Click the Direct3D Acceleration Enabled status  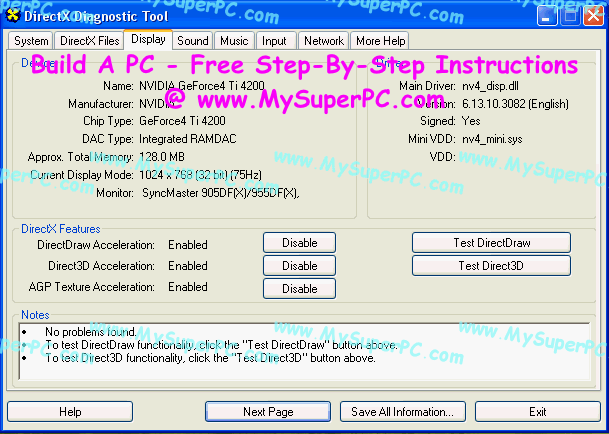click(188, 266)
